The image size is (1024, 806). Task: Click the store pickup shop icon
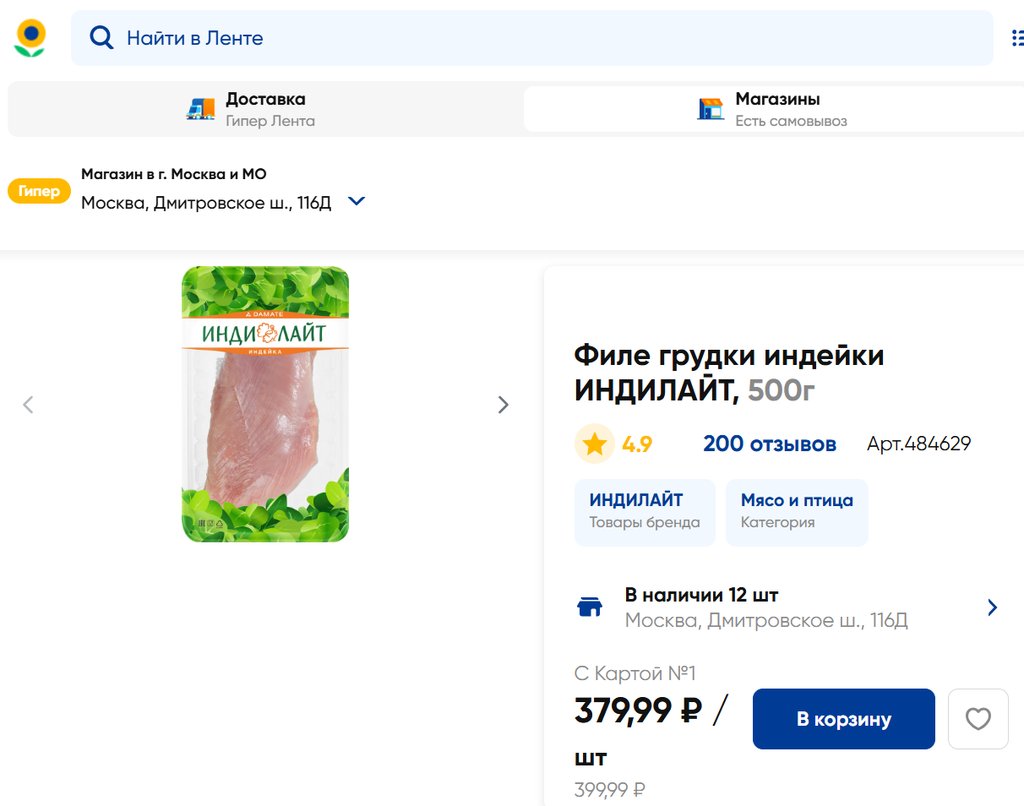(710, 109)
